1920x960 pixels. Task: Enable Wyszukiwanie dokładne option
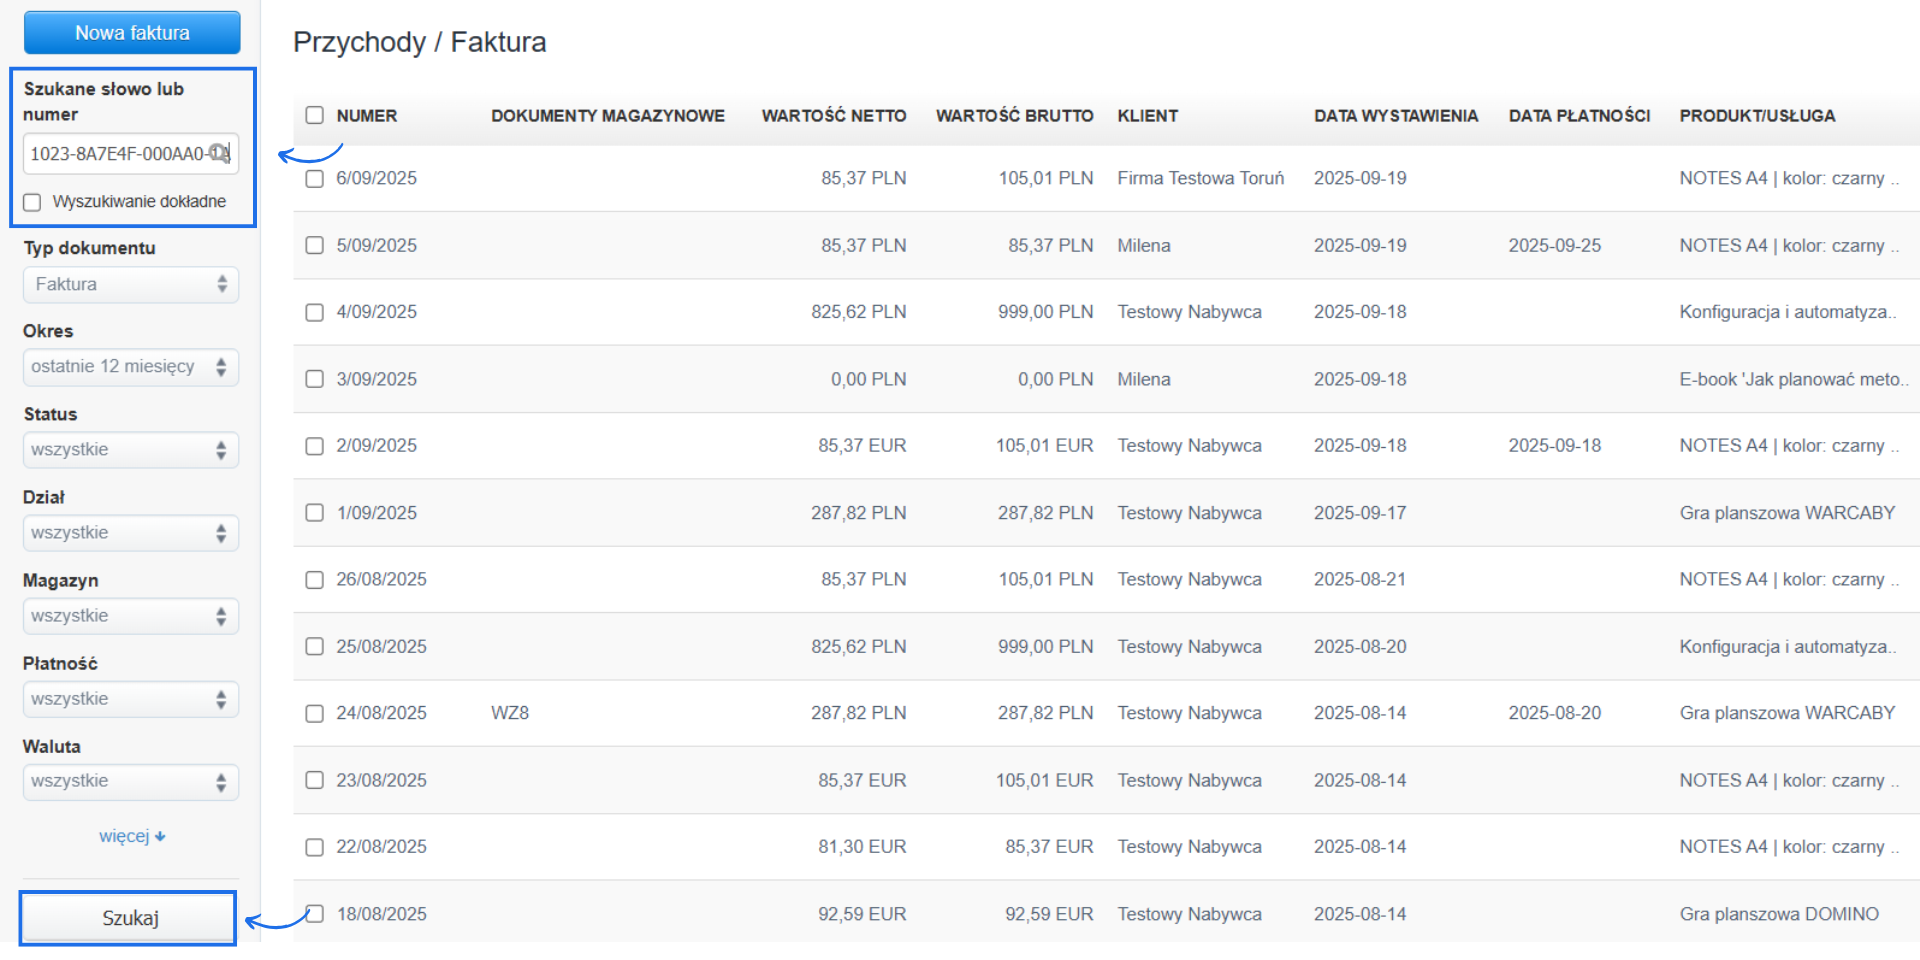[x=31, y=202]
